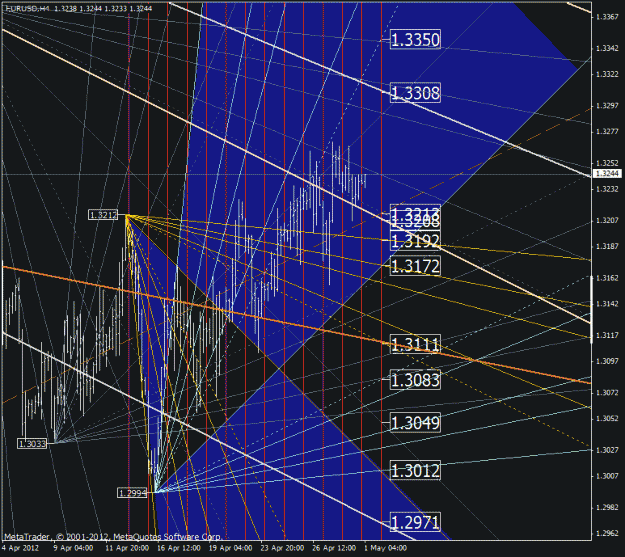625x557 pixels.
Task: Click the 1.3111 price level label
Action: (x=415, y=344)
